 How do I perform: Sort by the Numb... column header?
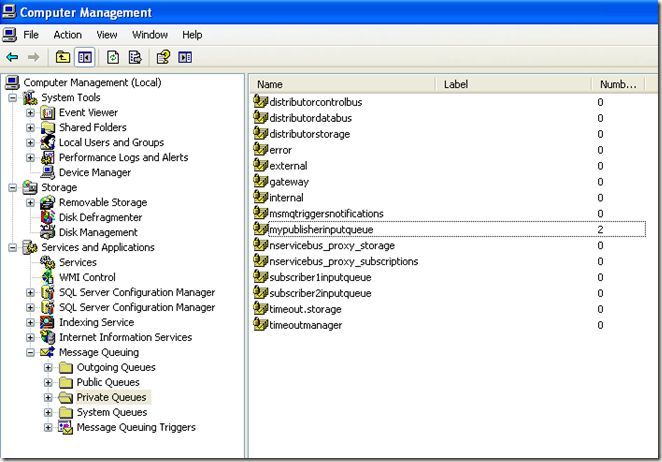[x=618, y=84]
